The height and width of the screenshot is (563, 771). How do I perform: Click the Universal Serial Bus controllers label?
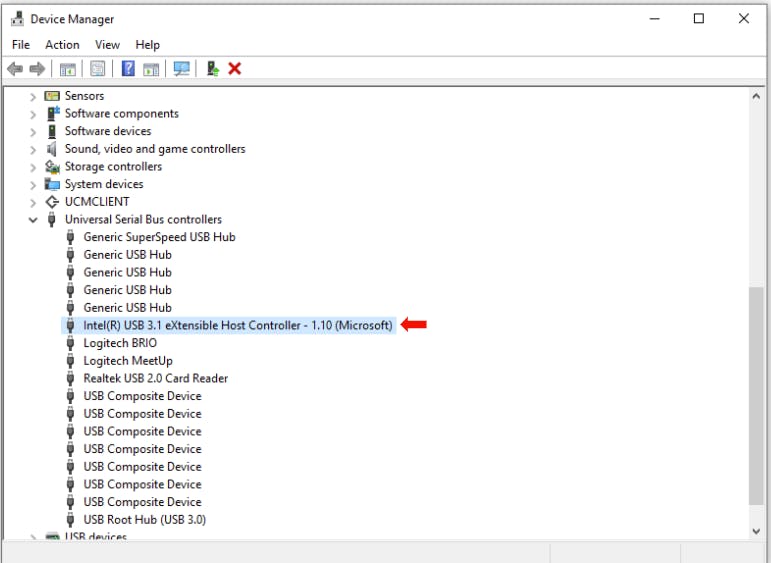(143, 219)
